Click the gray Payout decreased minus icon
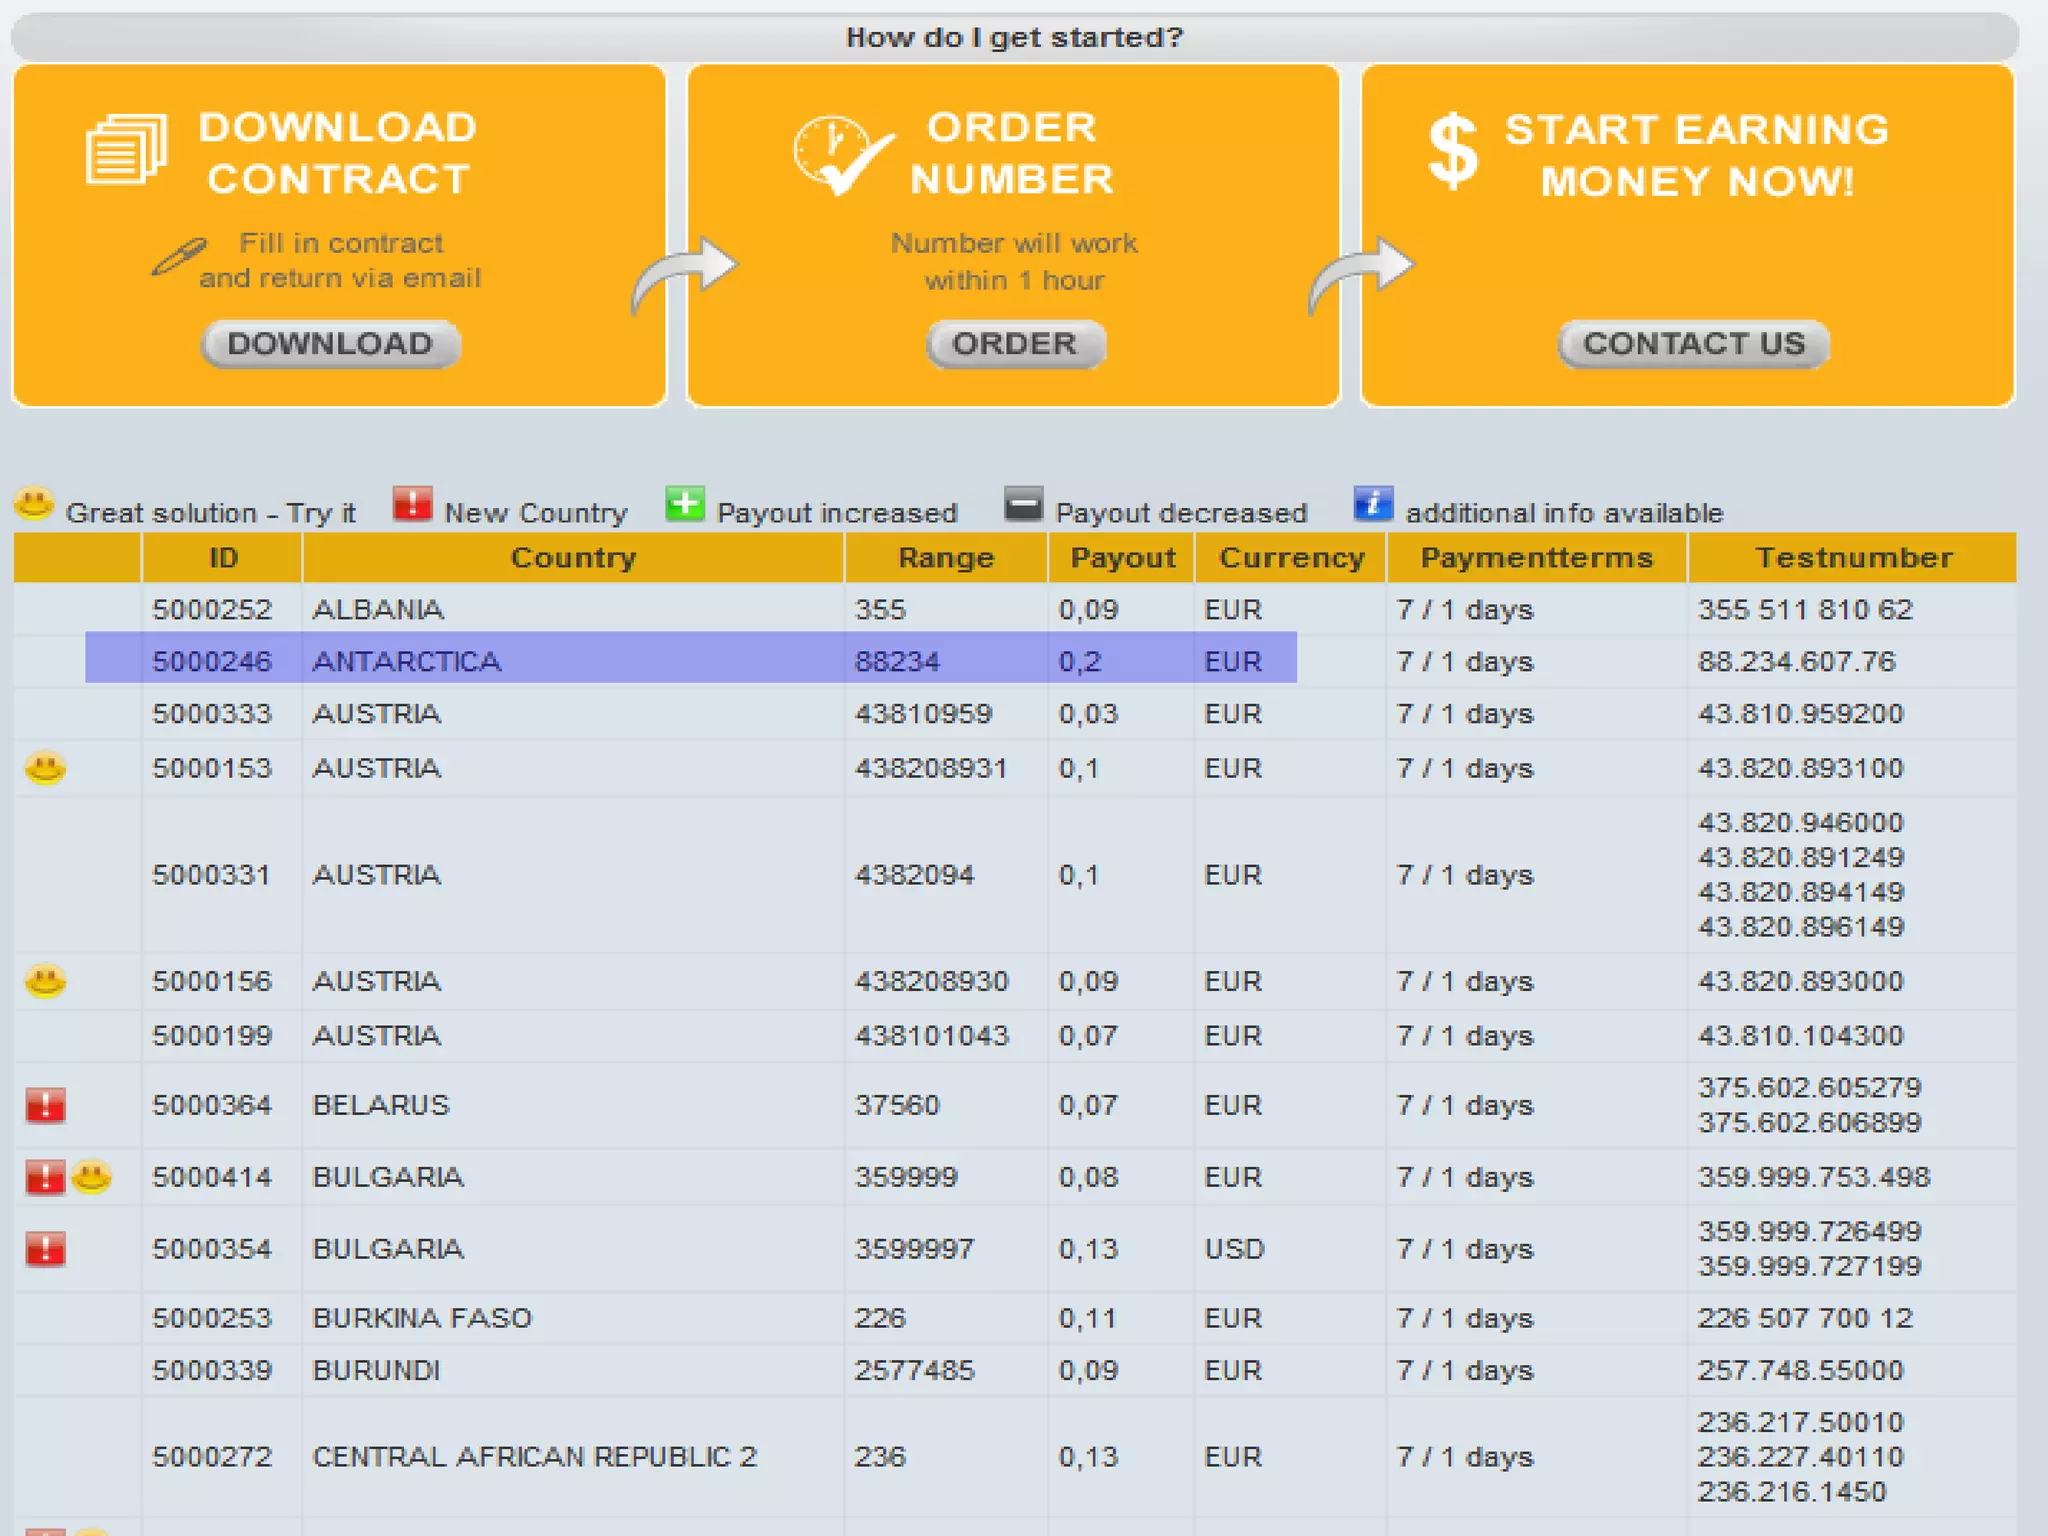This screenshot has width=2048, height=1536. (1023, 504)
